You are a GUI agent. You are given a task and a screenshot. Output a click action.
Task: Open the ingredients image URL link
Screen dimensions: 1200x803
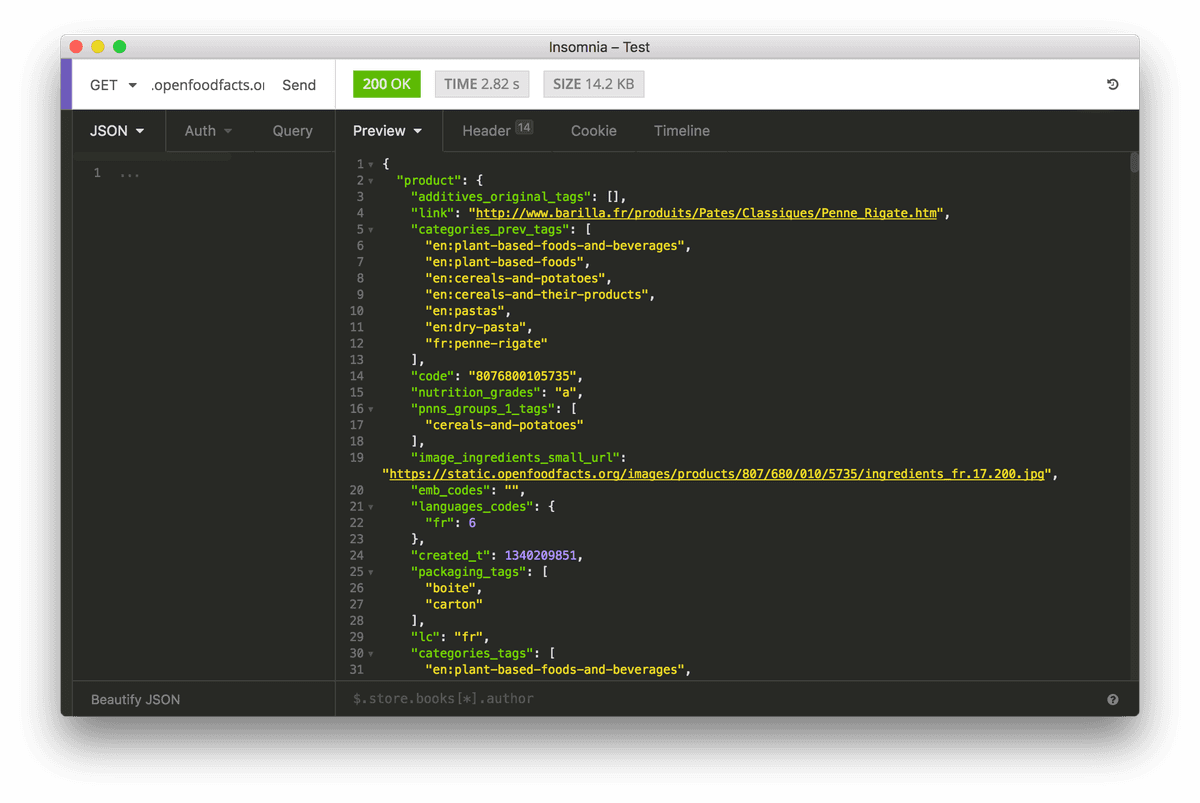pos(717,474)
